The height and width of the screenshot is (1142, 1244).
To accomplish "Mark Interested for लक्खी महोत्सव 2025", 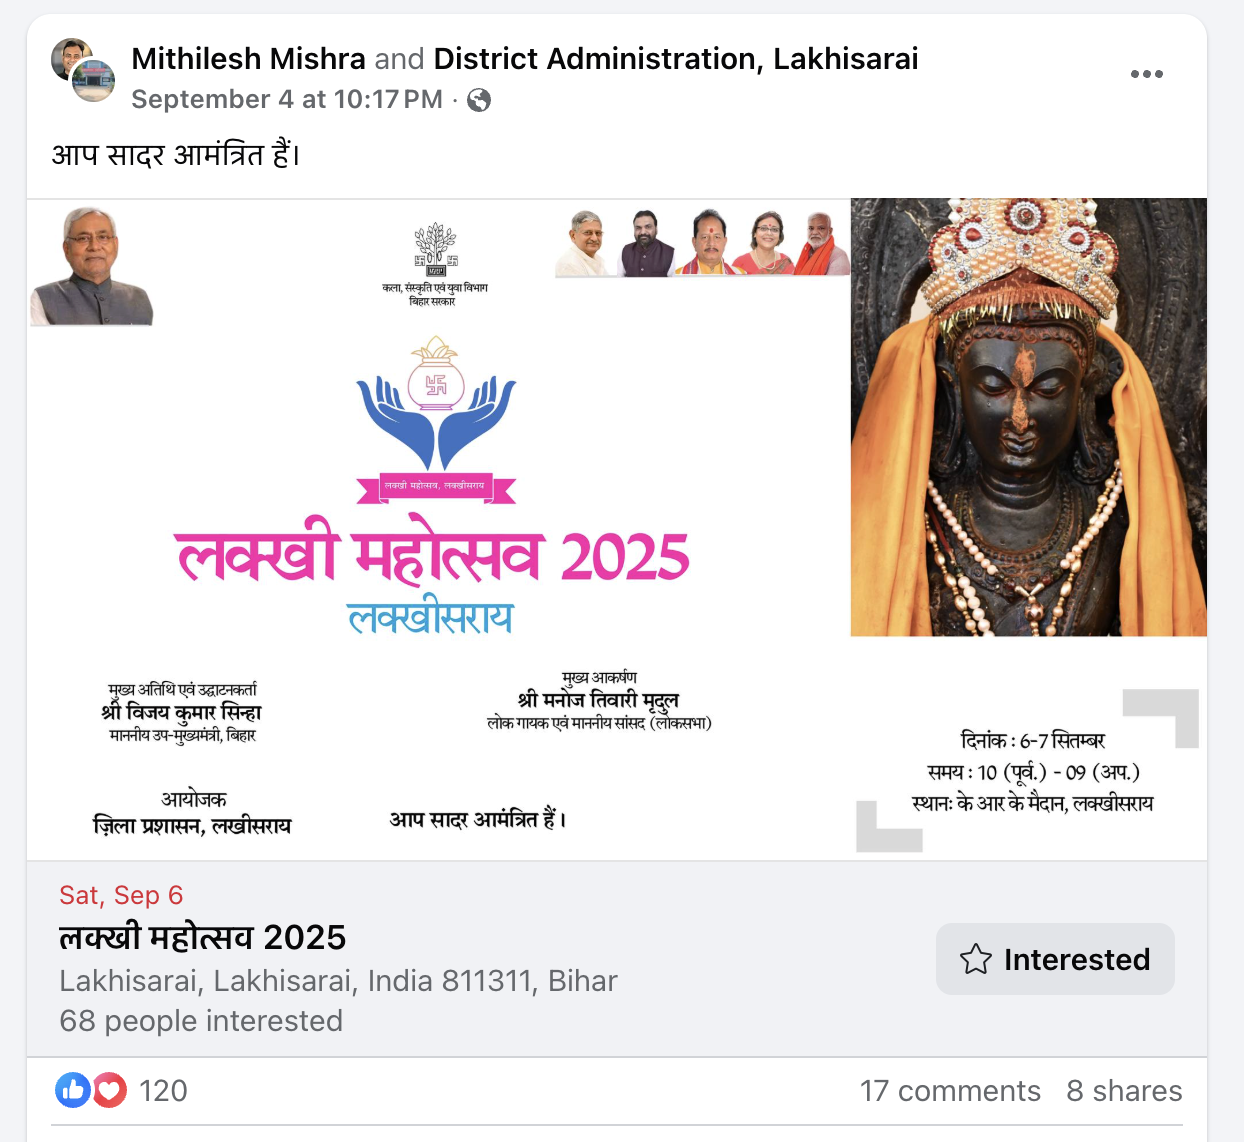I will point(1055,959).
